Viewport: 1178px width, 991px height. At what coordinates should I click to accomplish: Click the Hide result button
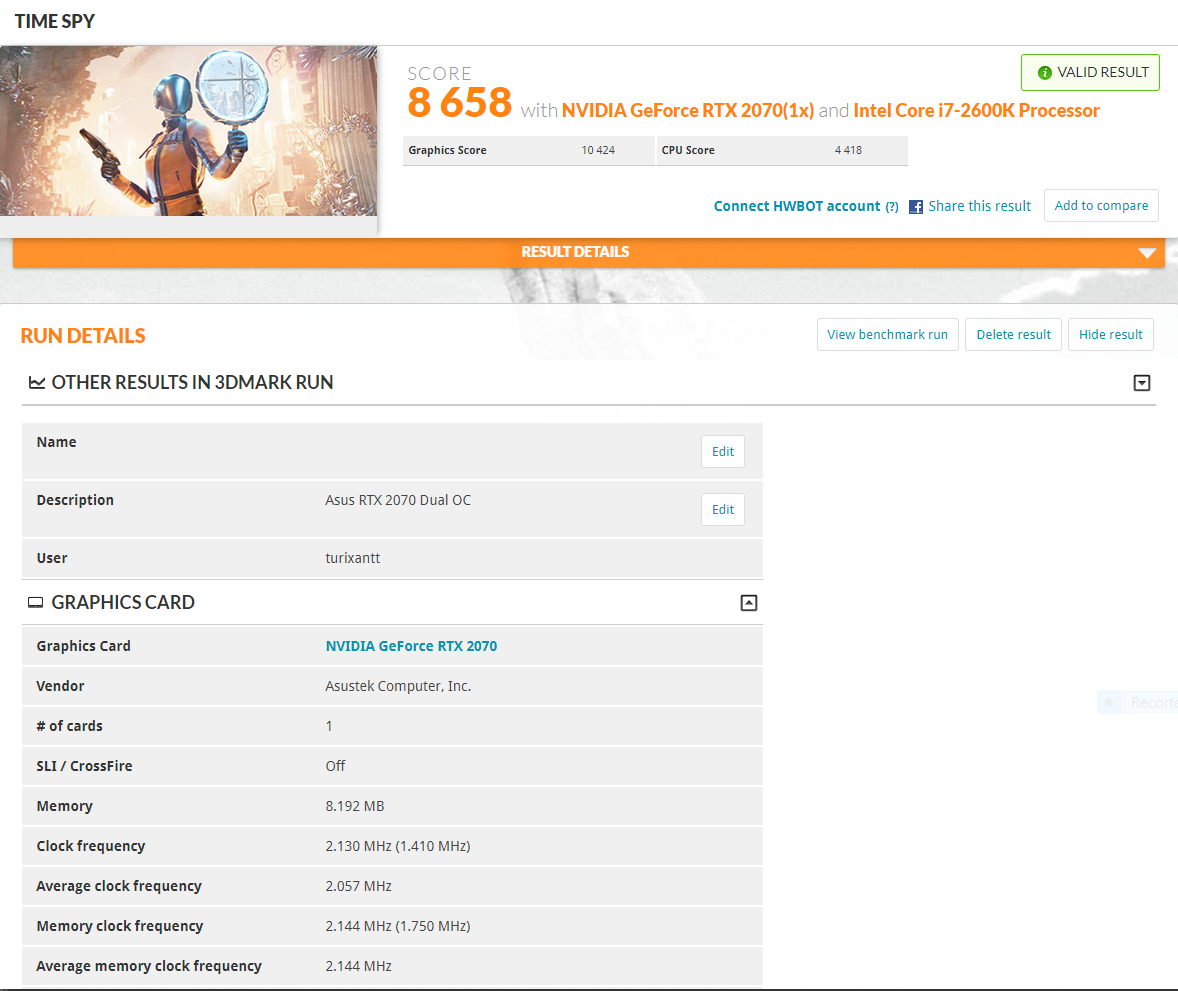pos(1110,335)
